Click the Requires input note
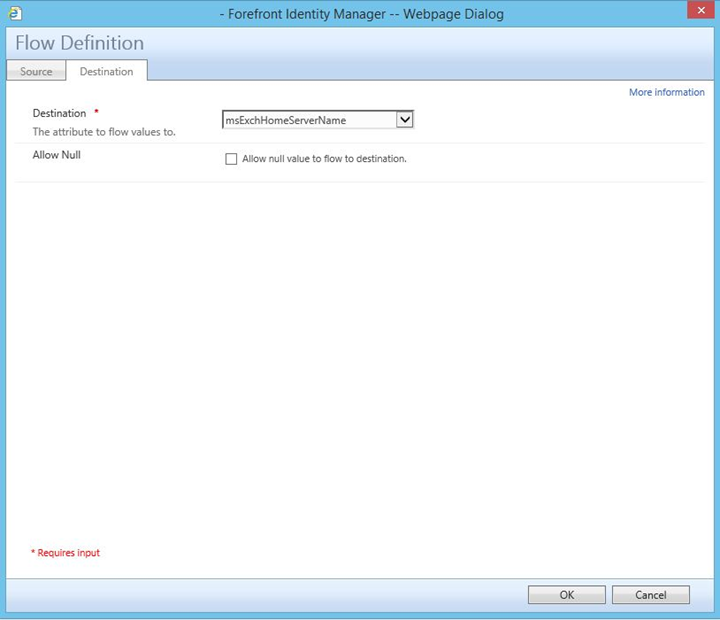 pyautogui.click(x=65, y=552)
